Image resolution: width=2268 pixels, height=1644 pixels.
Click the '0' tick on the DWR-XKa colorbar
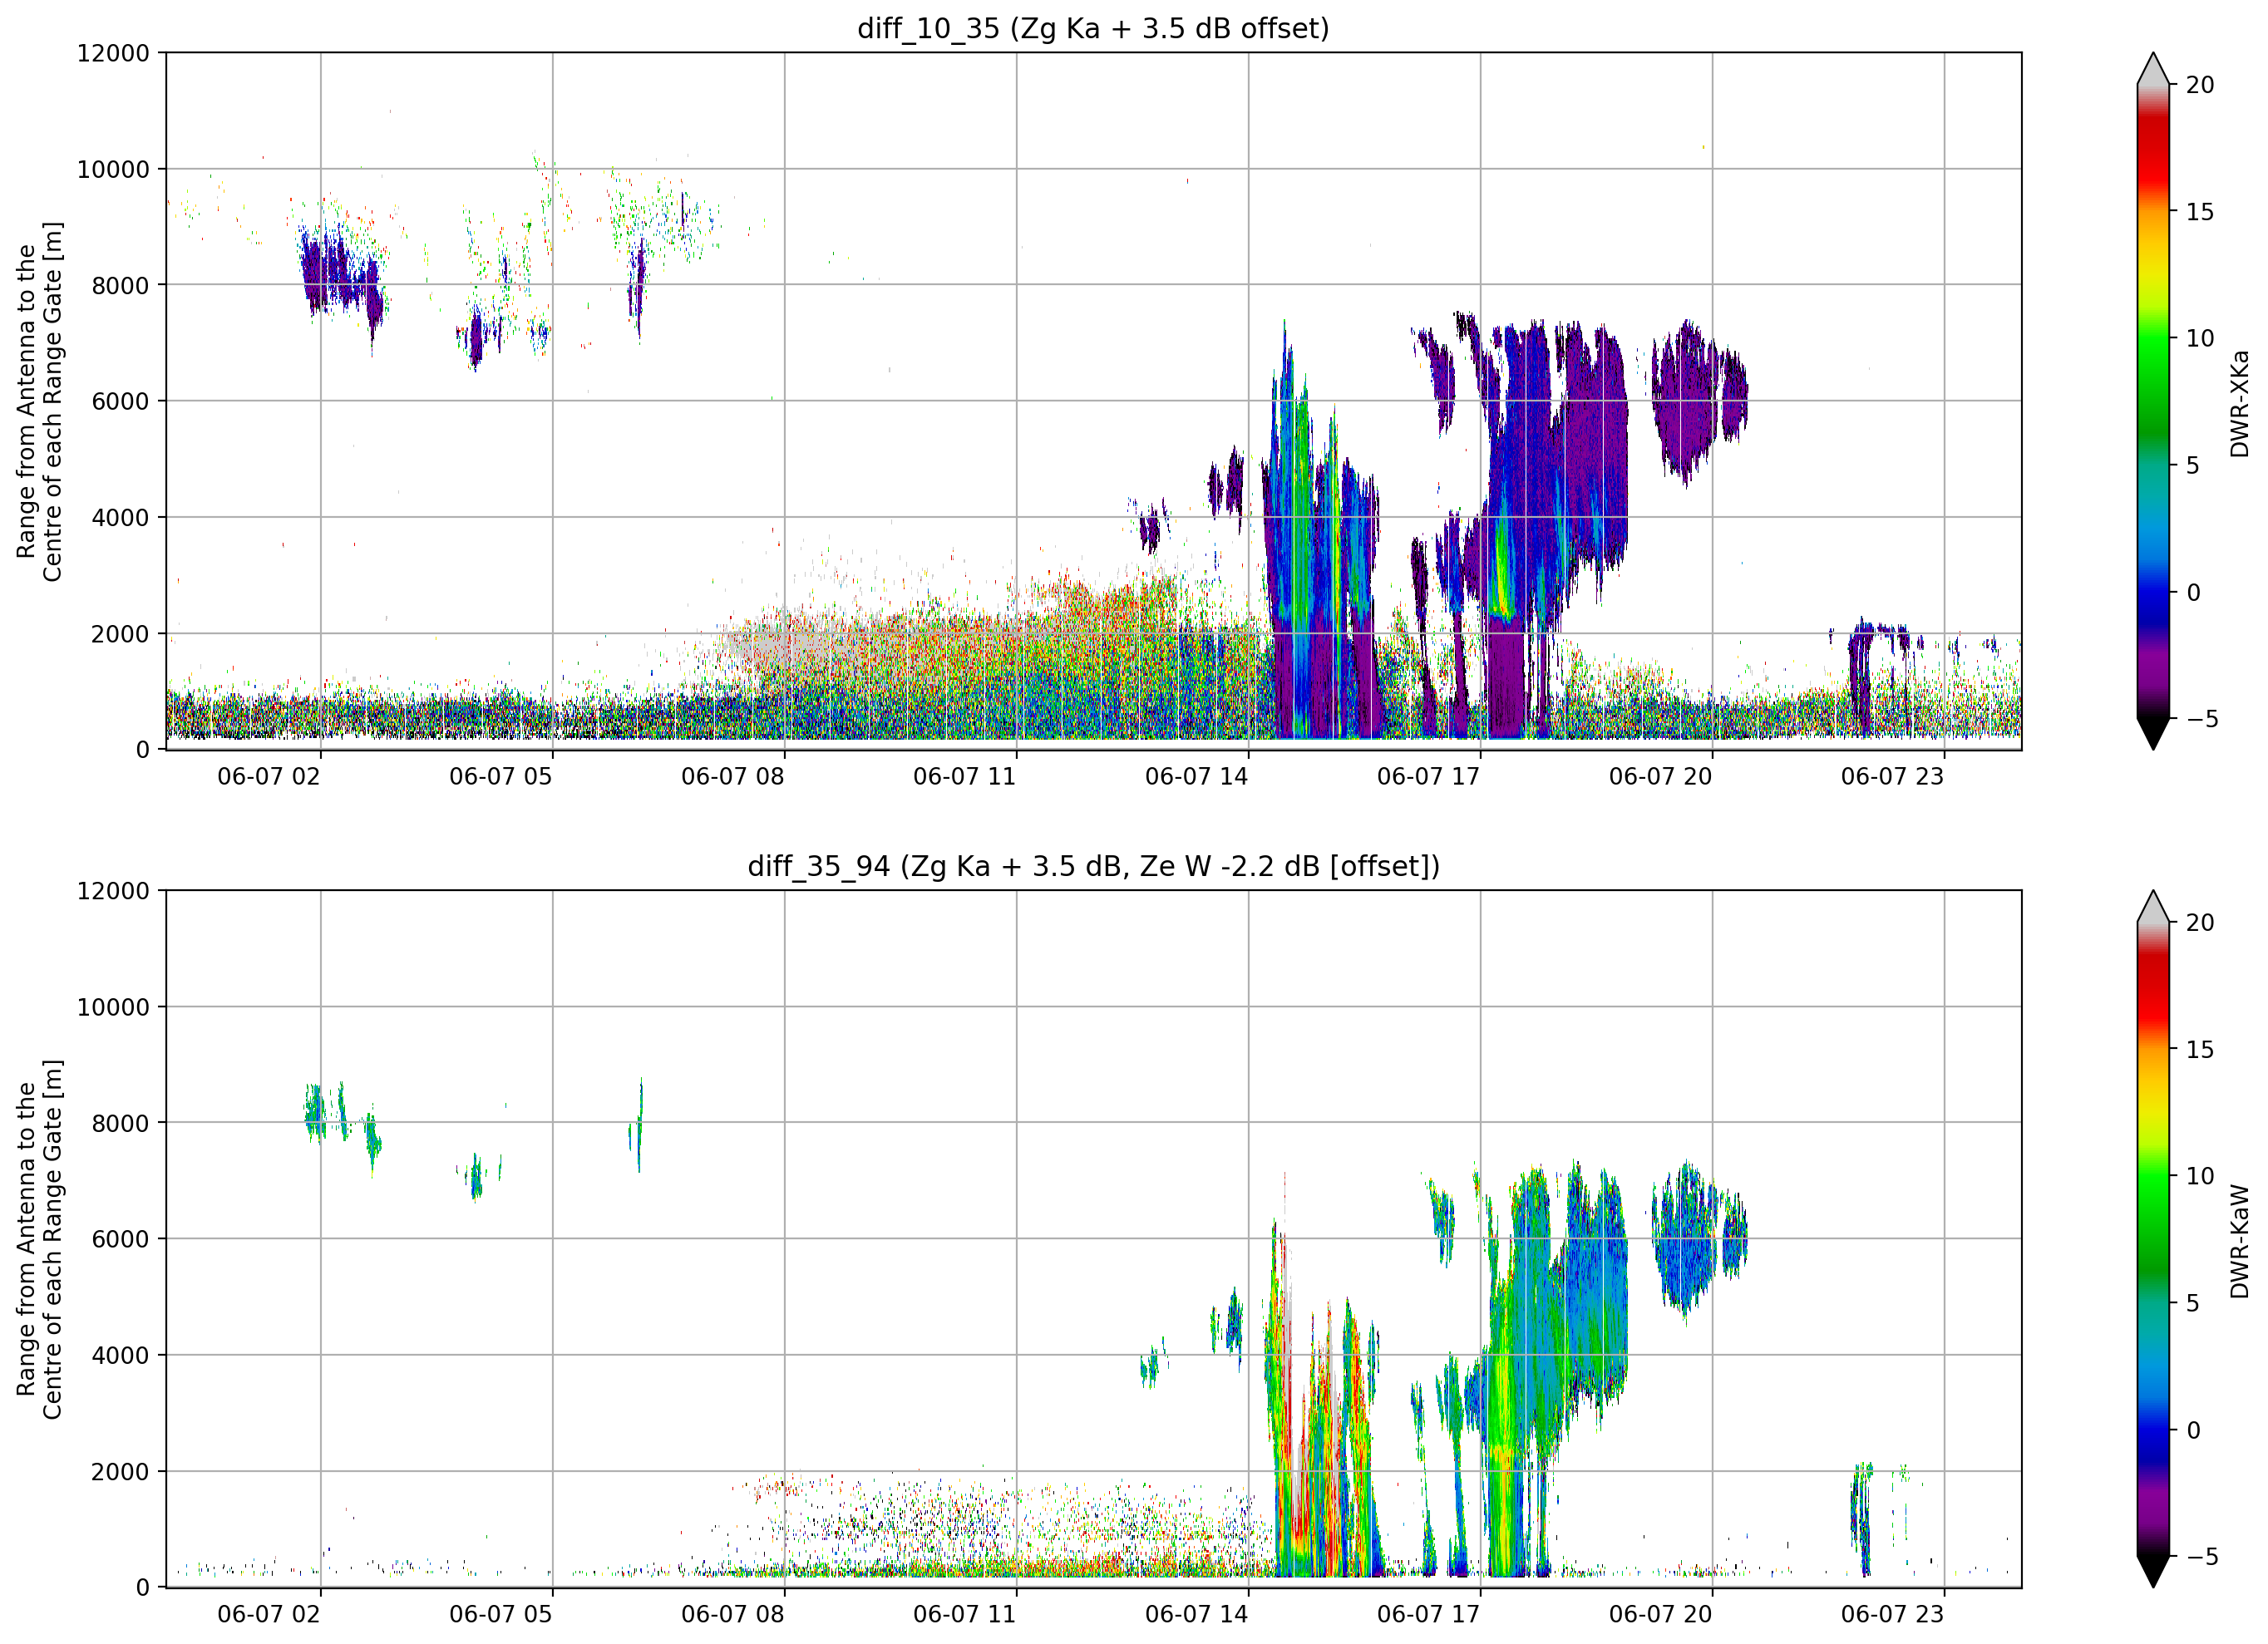[x=2193, y=592]
